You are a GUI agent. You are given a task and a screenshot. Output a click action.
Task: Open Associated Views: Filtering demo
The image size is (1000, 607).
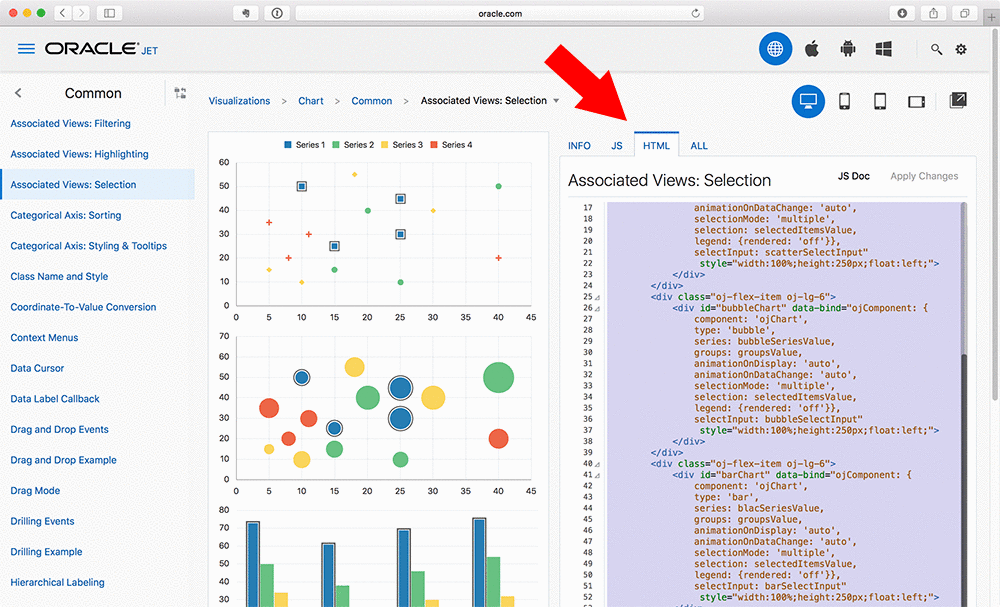click(70, 124)
